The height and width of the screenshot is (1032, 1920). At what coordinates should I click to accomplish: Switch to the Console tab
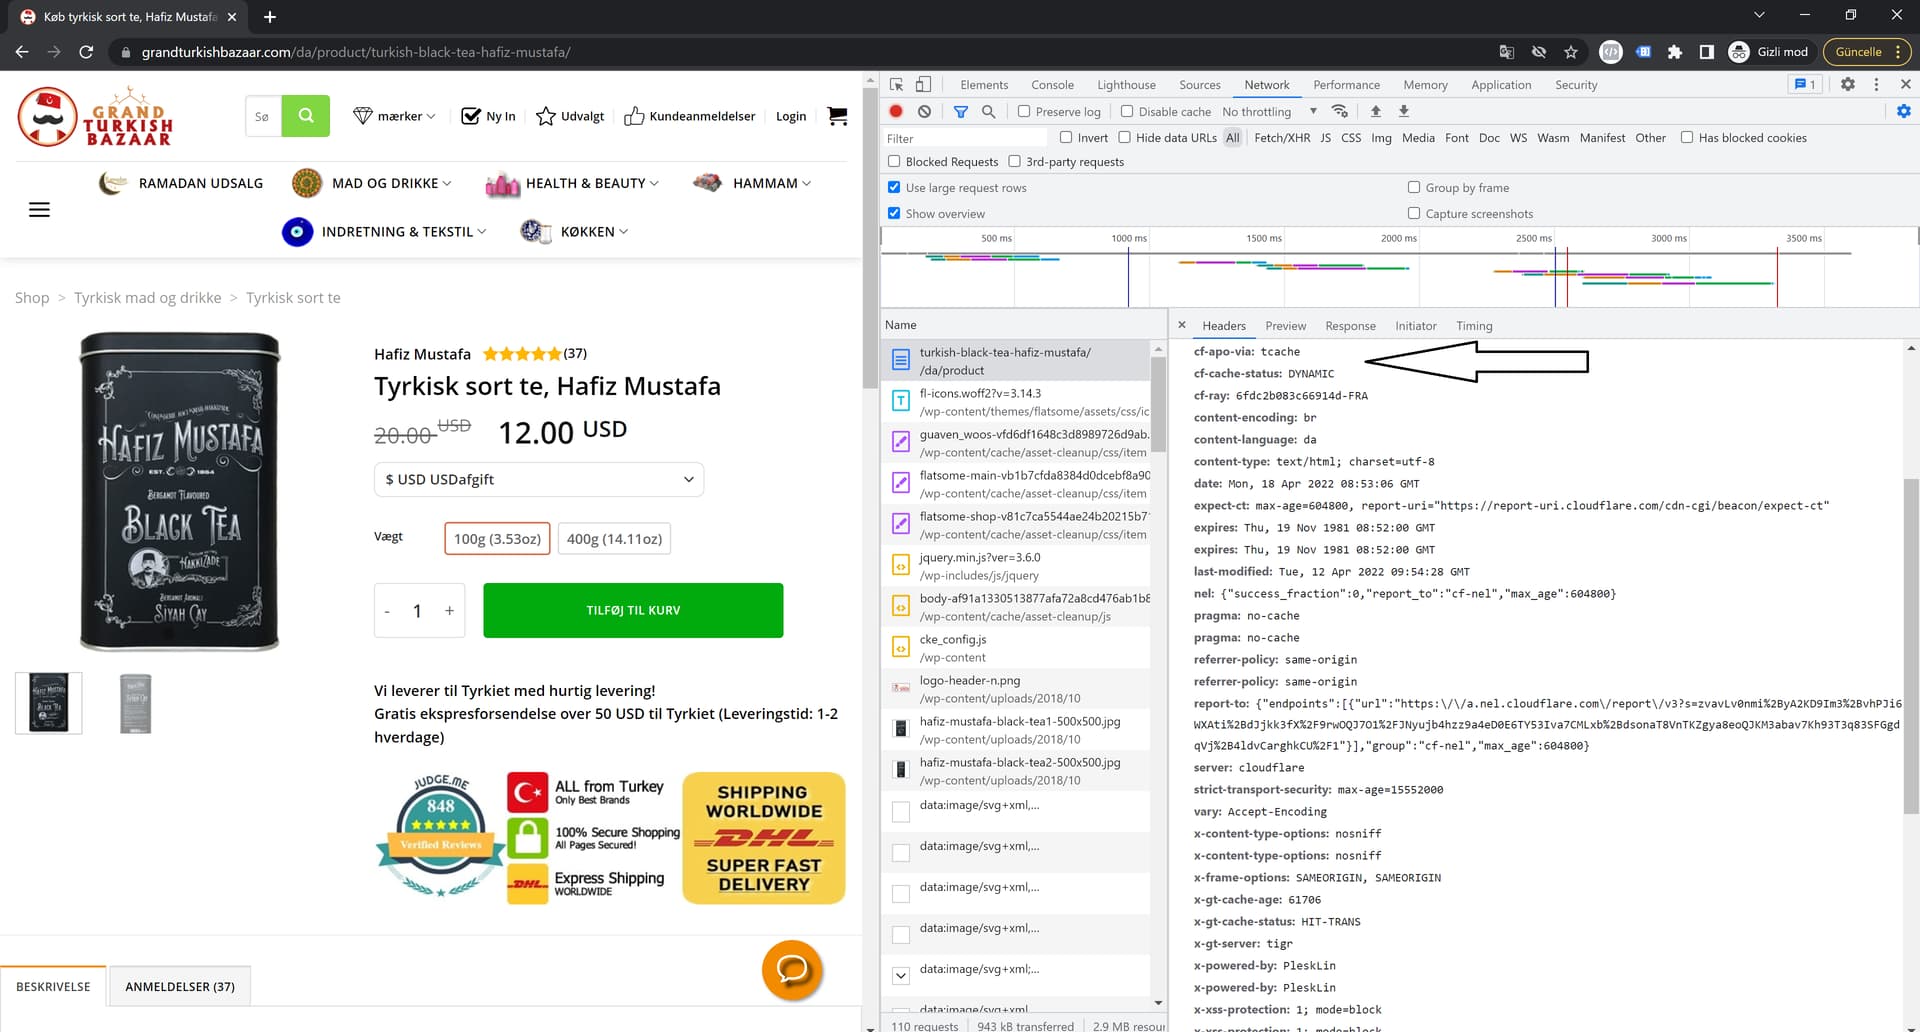[1052, 84]
